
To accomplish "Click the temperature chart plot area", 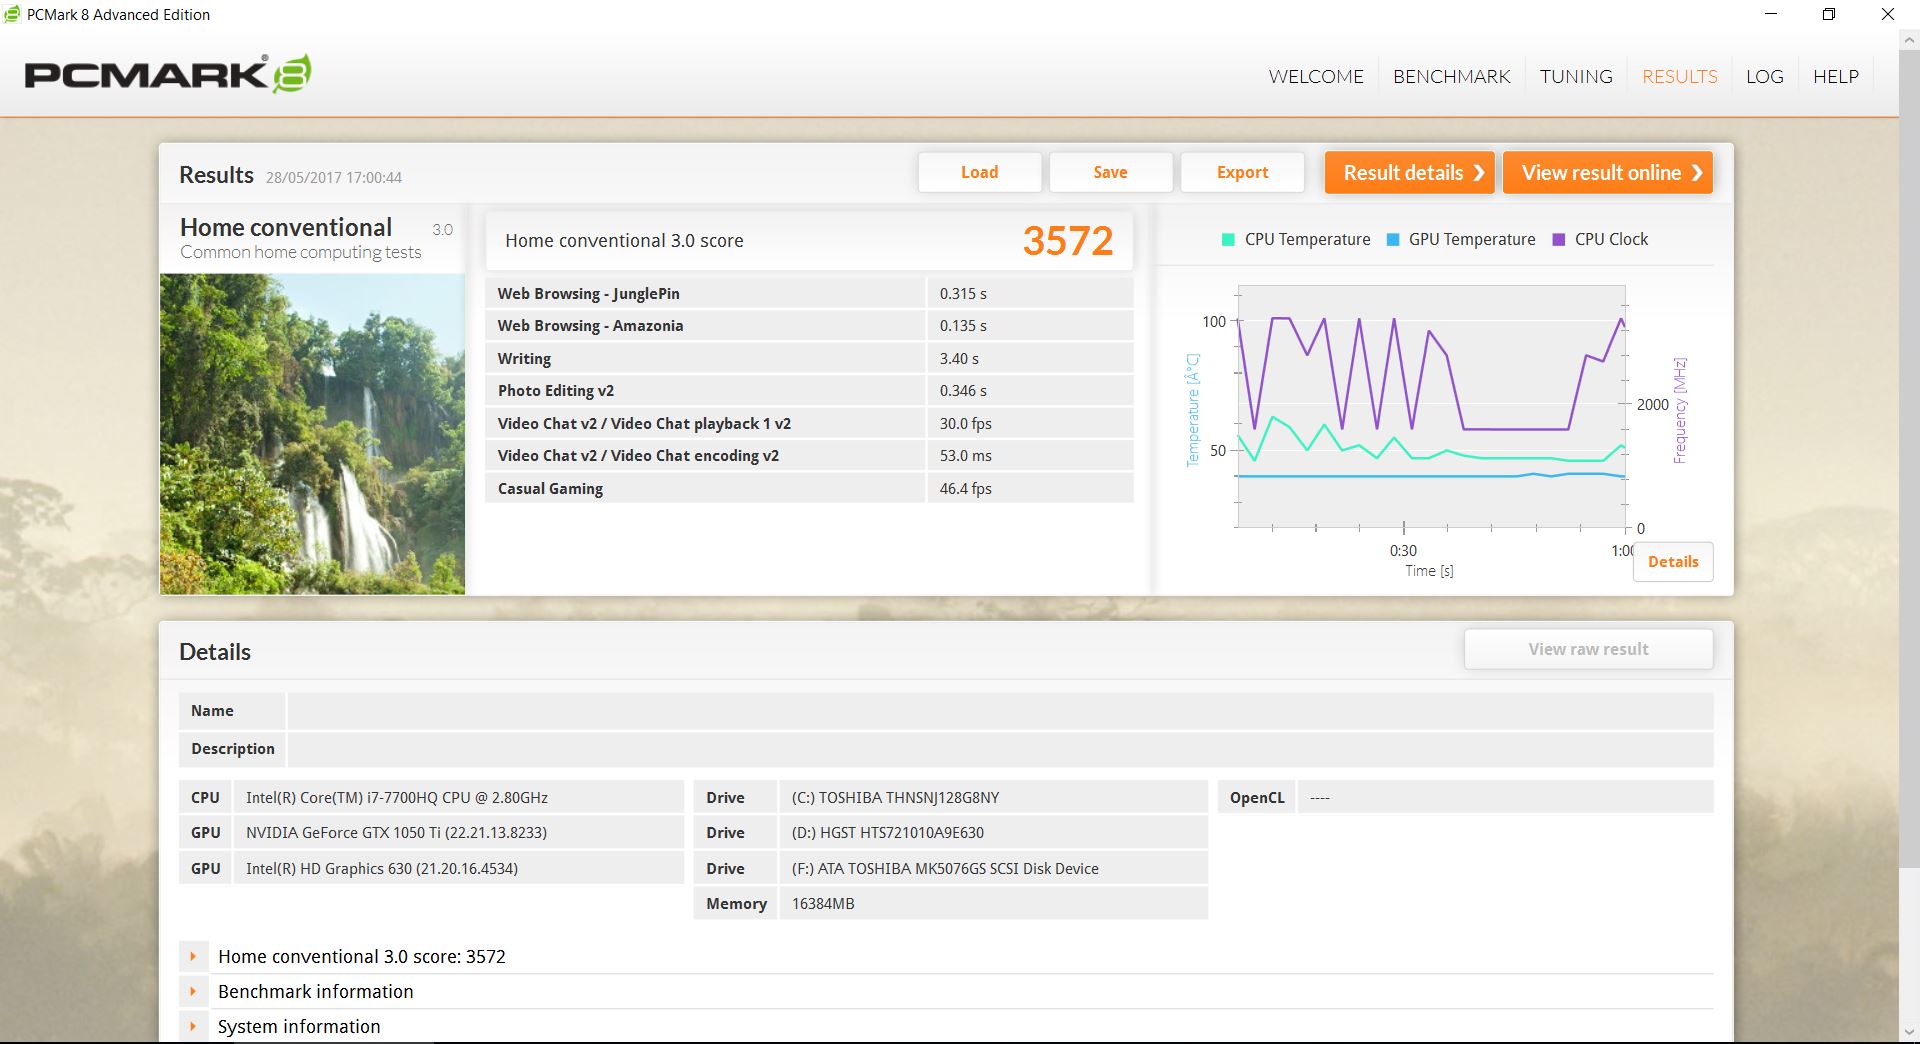I will (1431, 406).
